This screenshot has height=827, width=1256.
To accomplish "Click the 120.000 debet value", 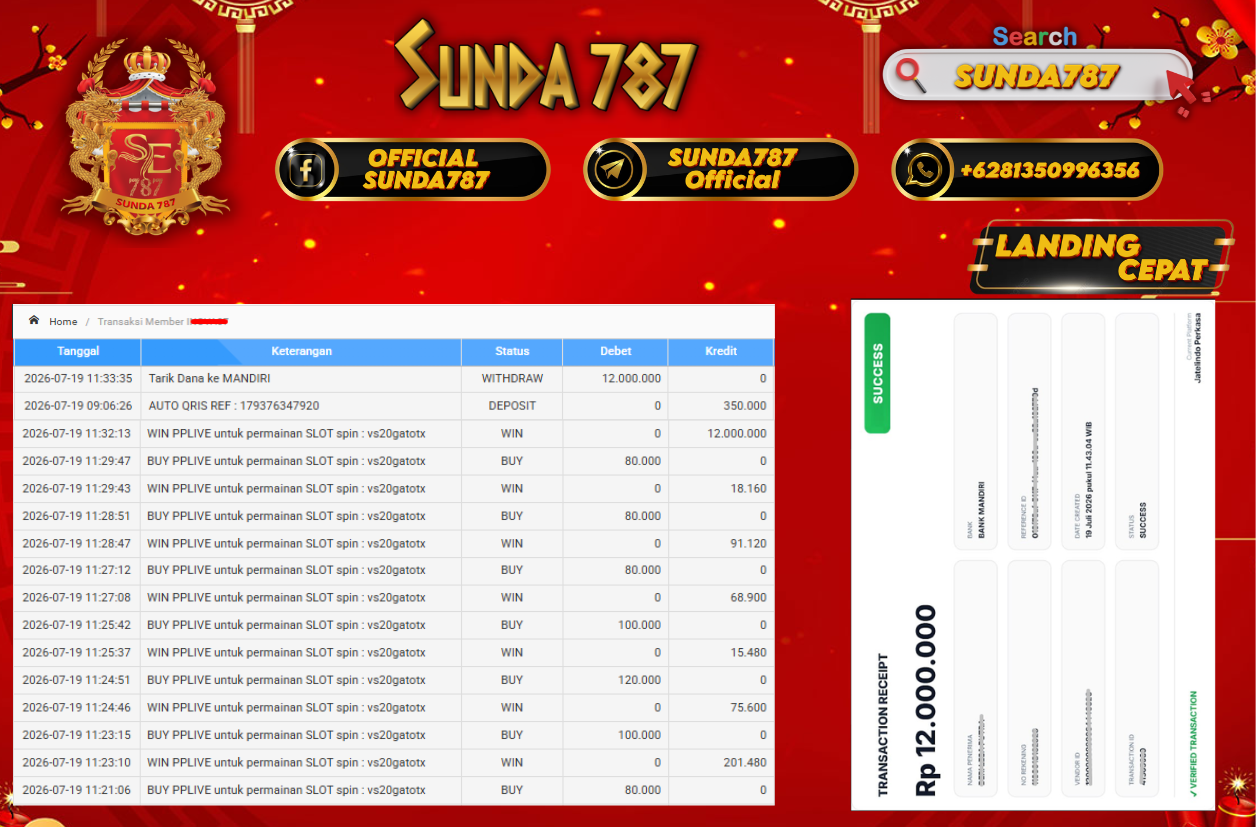I will [x=639, y=680].
